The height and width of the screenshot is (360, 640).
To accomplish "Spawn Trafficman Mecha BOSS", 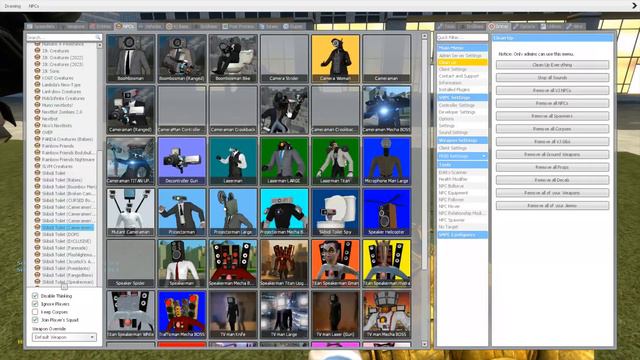I will pos(182,315).
